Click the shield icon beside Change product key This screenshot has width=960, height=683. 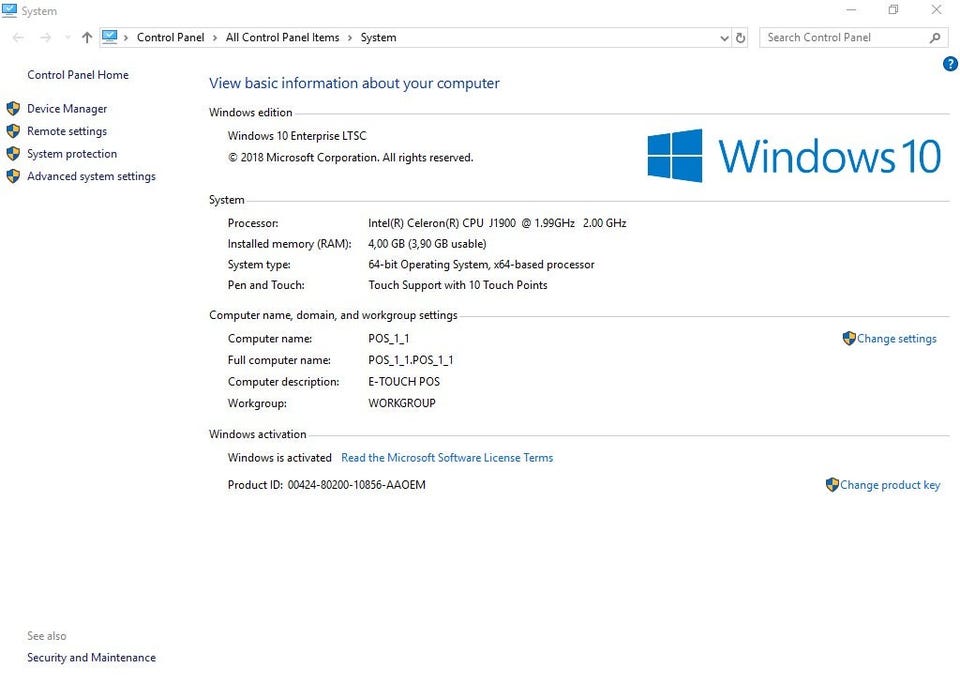click(x=831, y=485)
